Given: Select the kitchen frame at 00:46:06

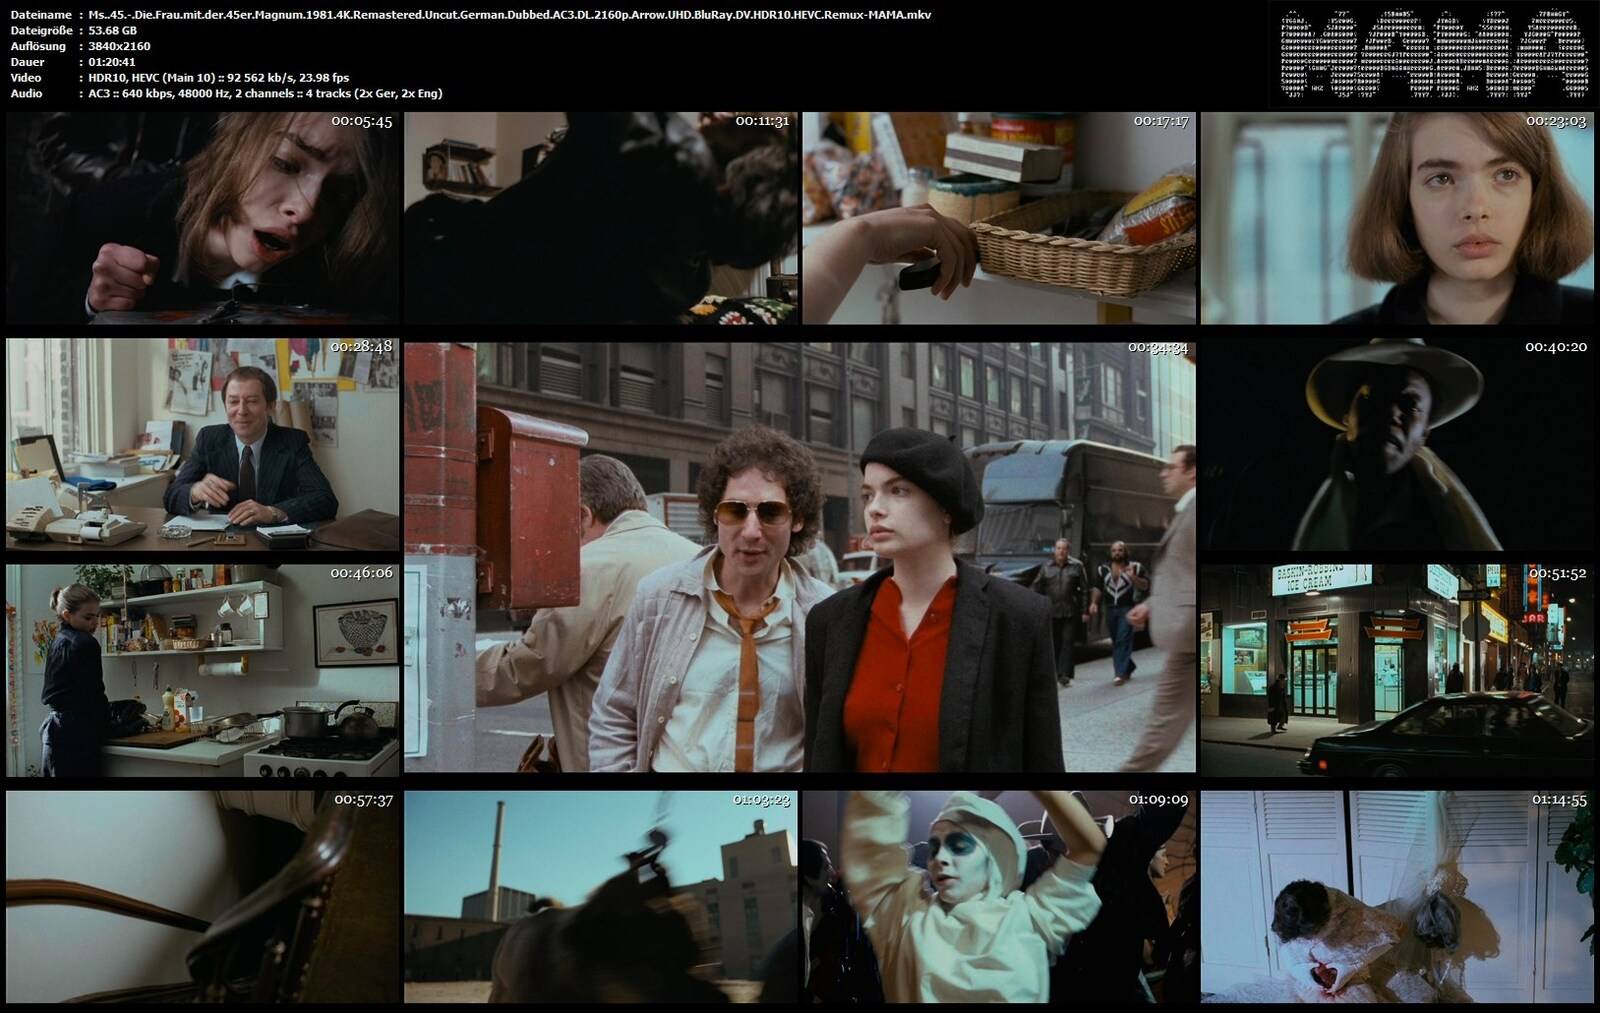Looking at the screenshot, I should point(202,670).
